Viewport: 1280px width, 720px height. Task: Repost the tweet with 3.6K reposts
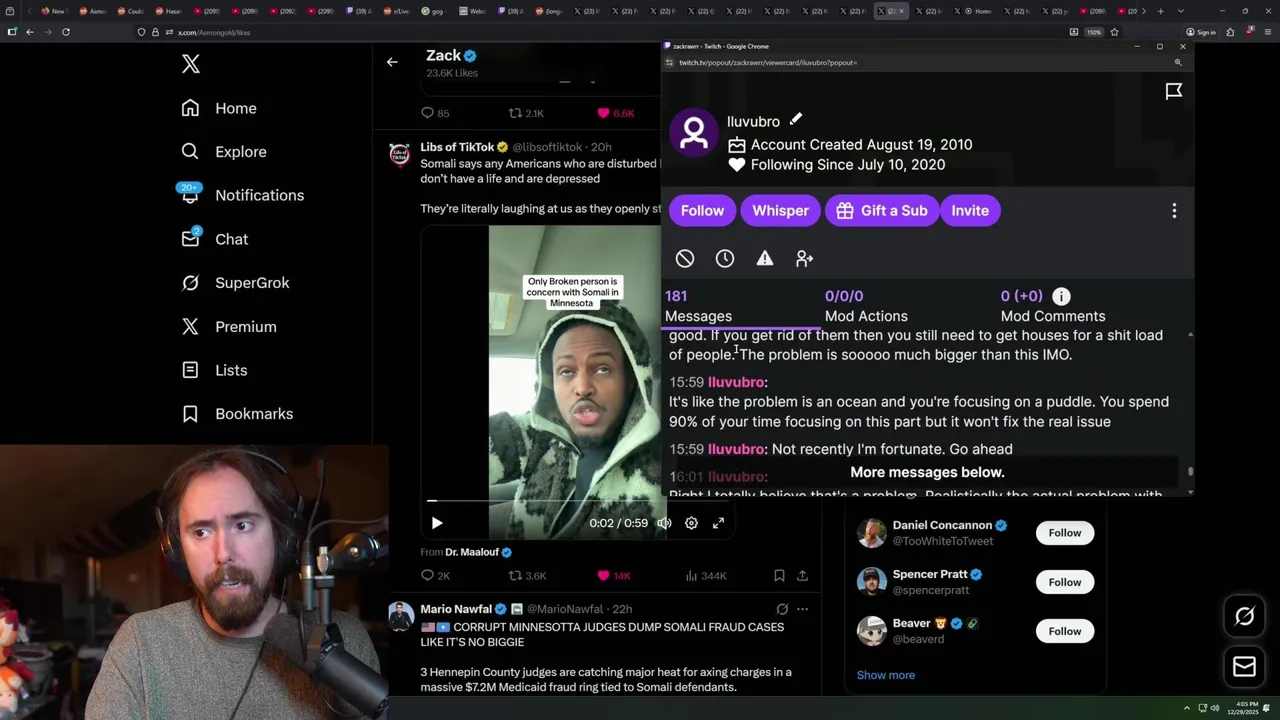(527, 576)
